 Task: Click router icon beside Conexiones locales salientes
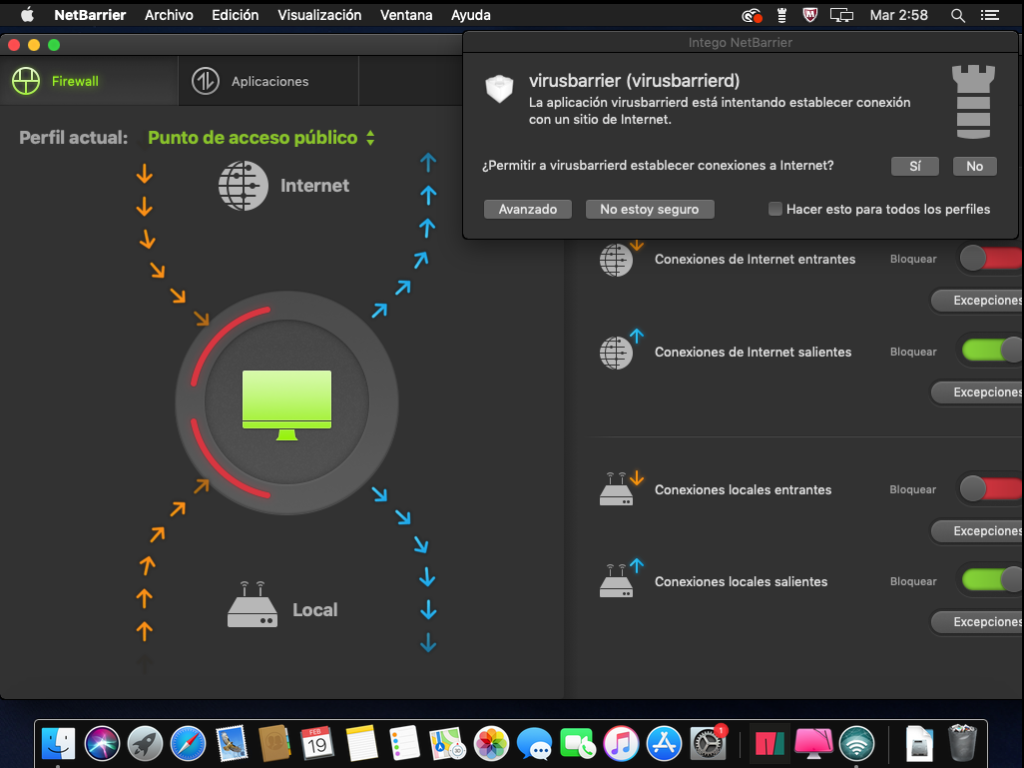coord(616,582)
